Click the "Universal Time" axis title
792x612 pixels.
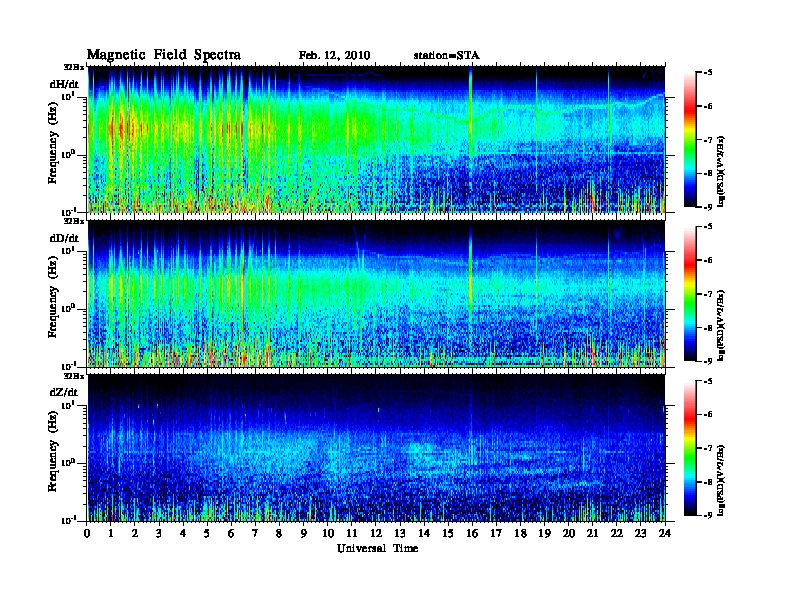pos(377,548)
